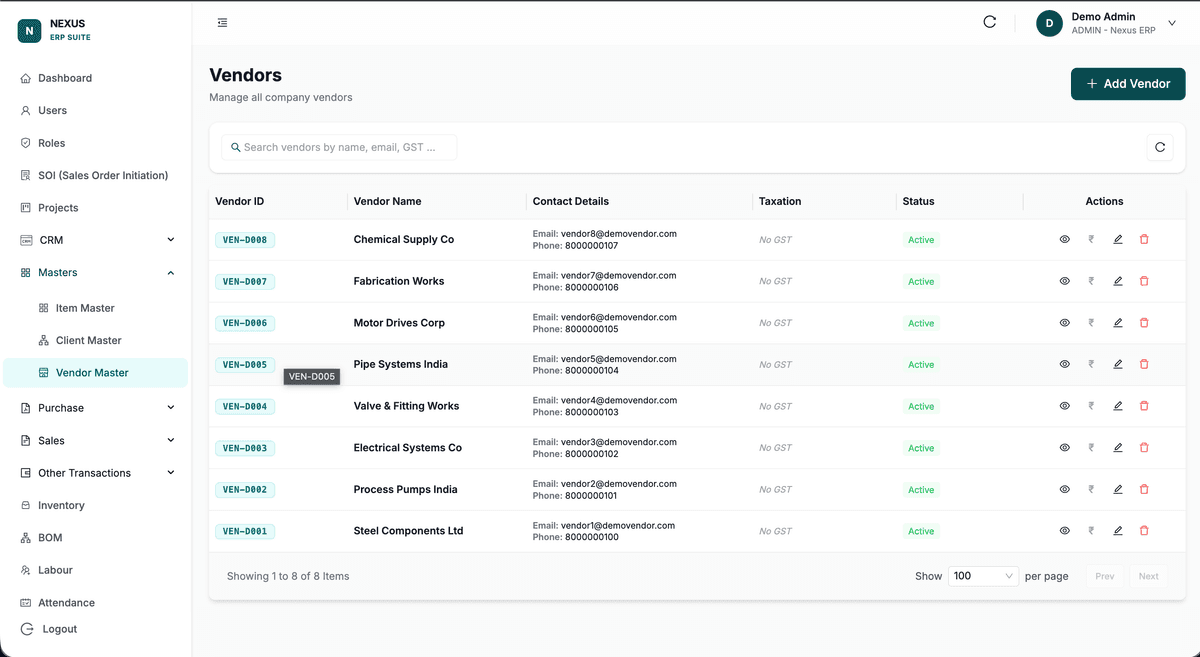Edit the Fabrication Works vendor
Viewport: 1200px width, 657px height.
pyautogui.click(x=1118, y=281)
